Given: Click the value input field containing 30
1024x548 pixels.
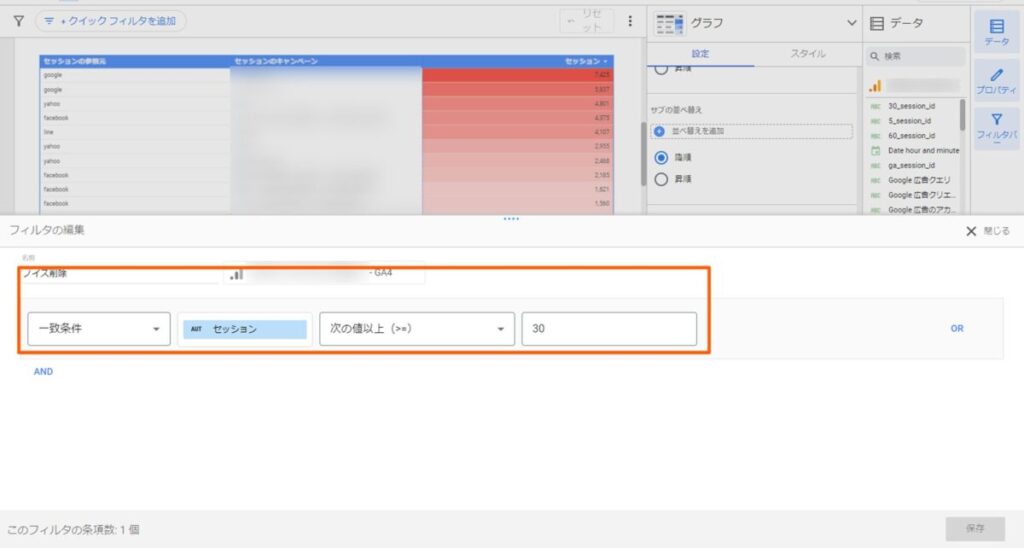Looking at the screenshot, I should tap(608, 329).
